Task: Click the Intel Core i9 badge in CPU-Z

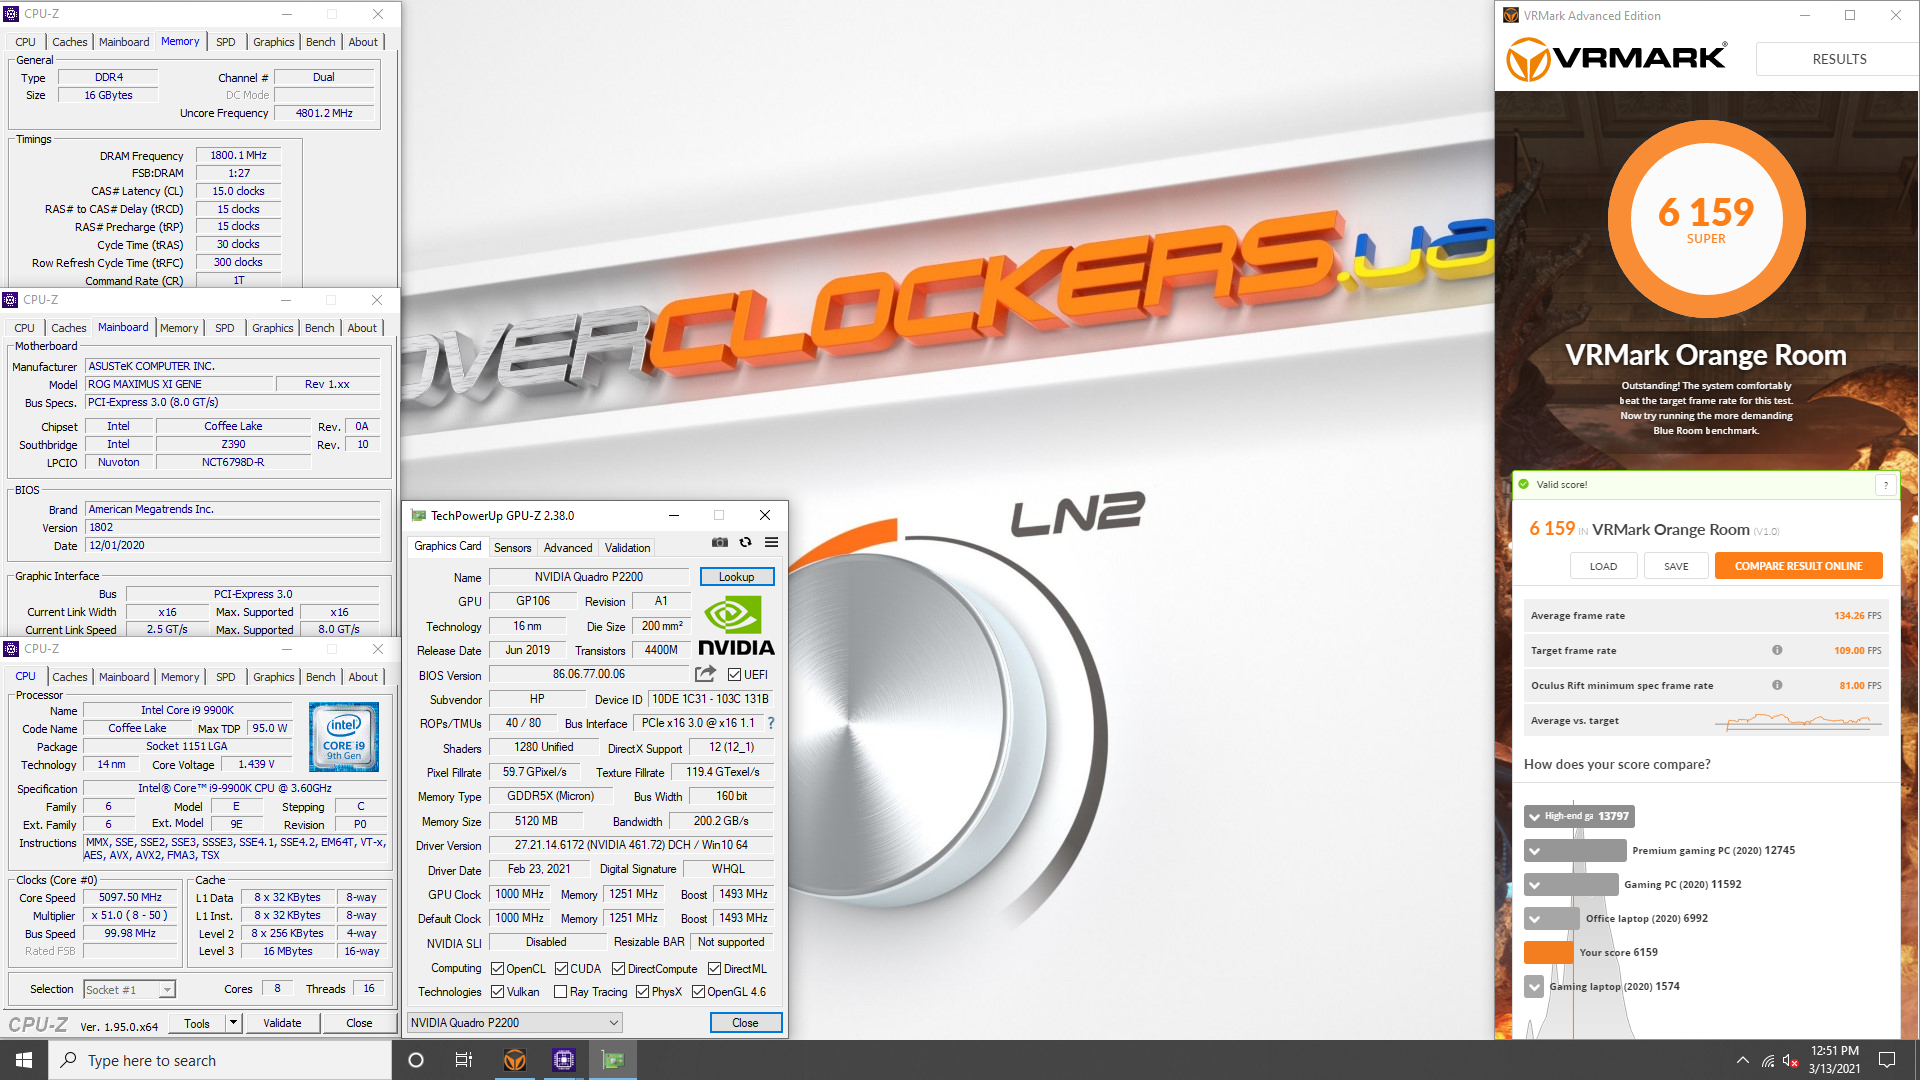Action: point(344,737)
